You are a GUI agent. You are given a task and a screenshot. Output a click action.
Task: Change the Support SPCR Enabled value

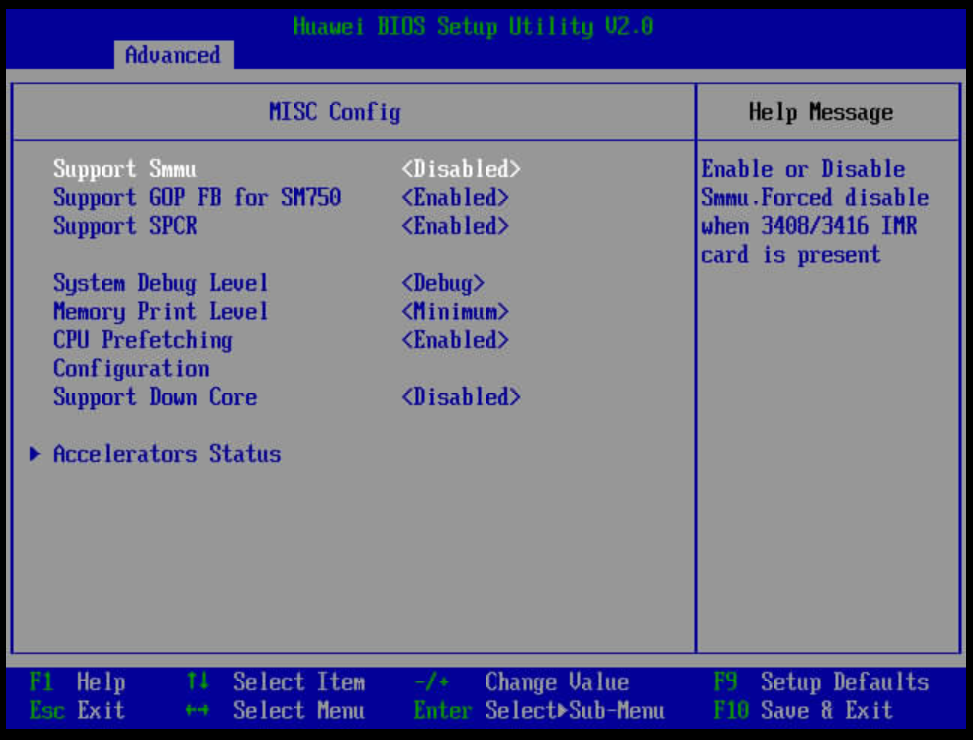455,226
